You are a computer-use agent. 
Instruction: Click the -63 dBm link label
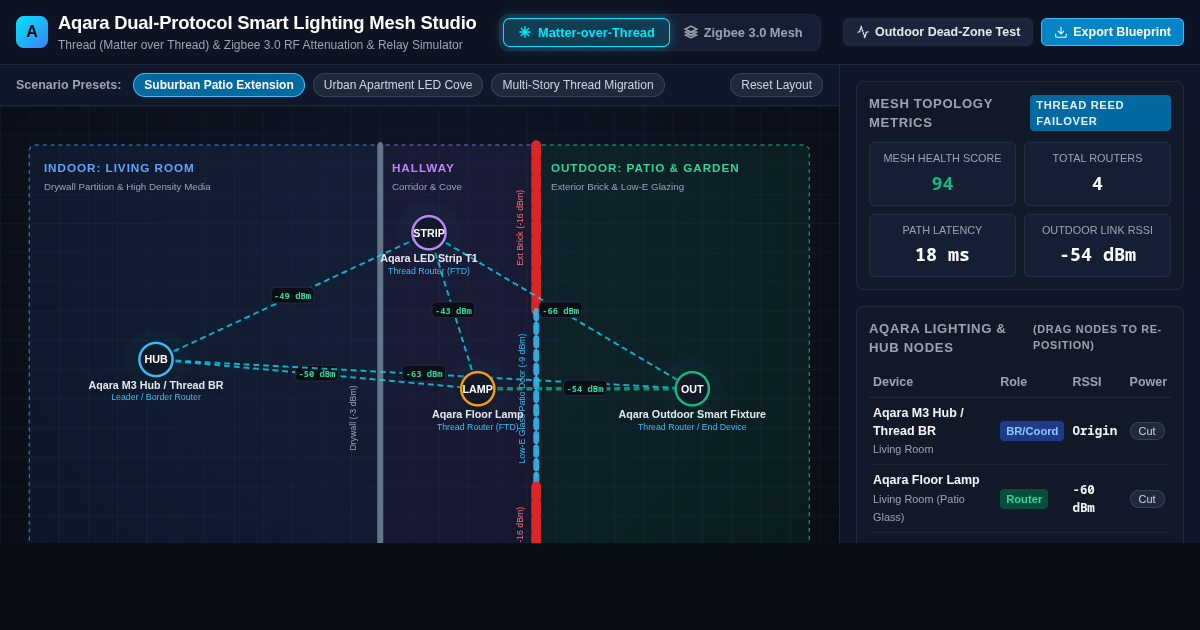click(424, 374)
